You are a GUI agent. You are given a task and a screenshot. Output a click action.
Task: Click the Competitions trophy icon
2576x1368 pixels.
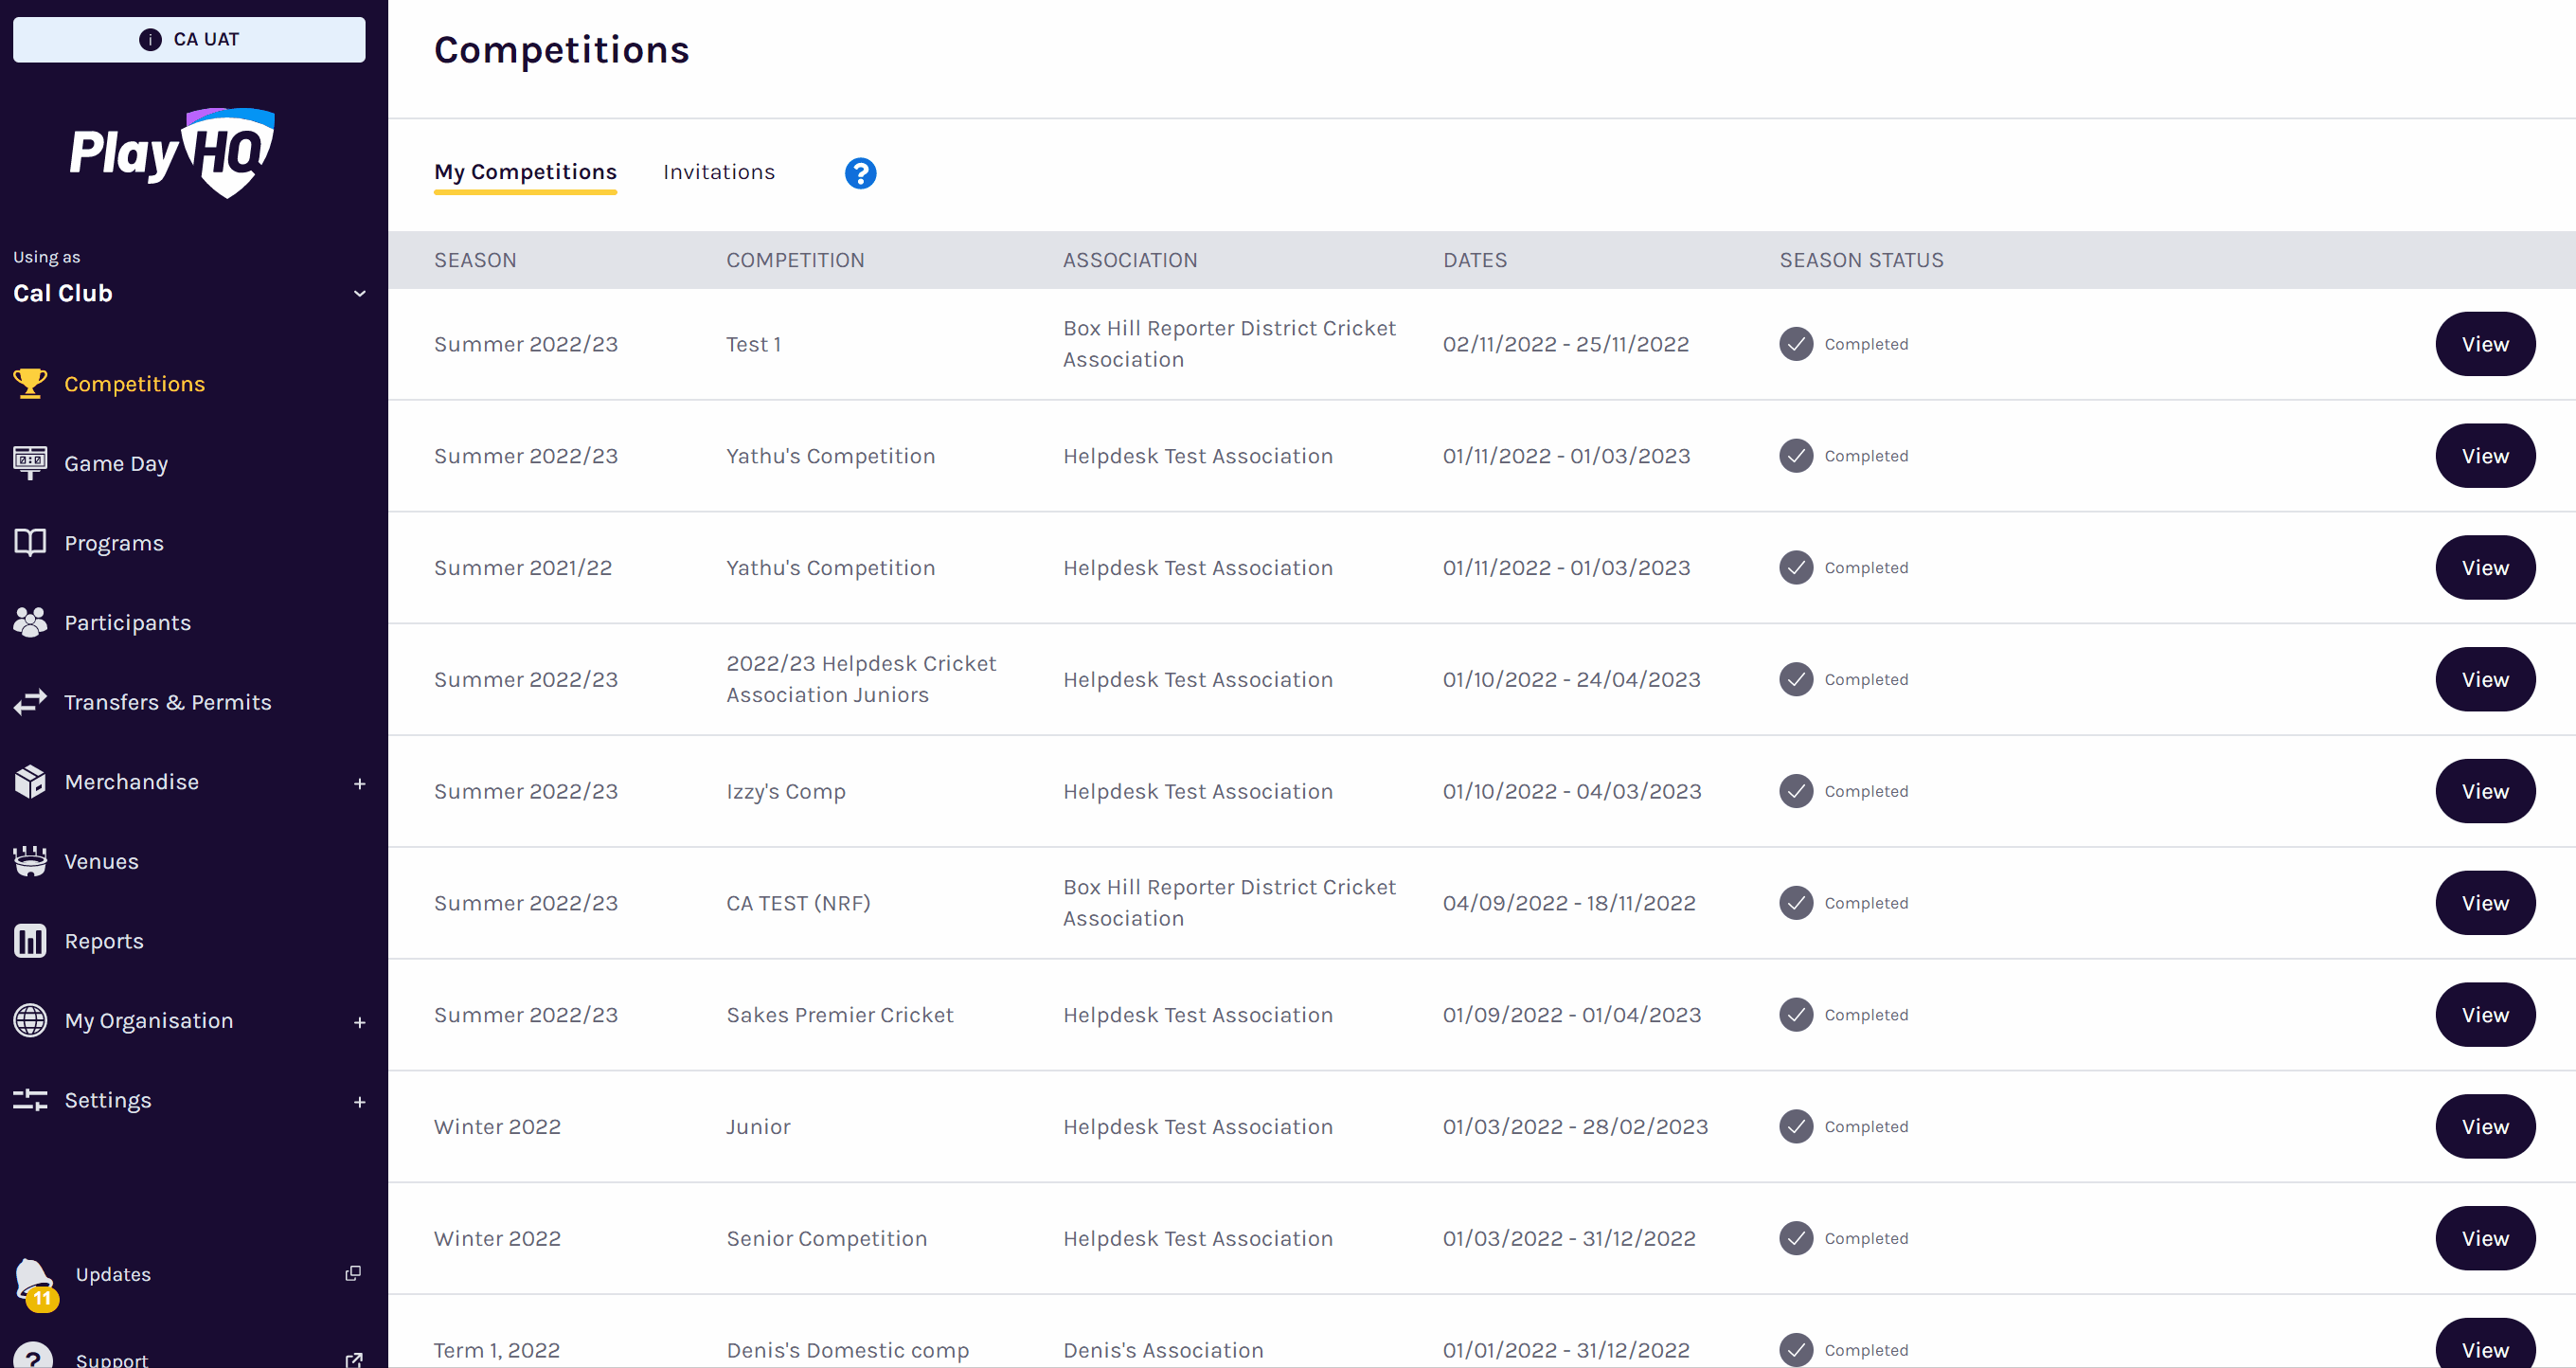pos(30,383)
